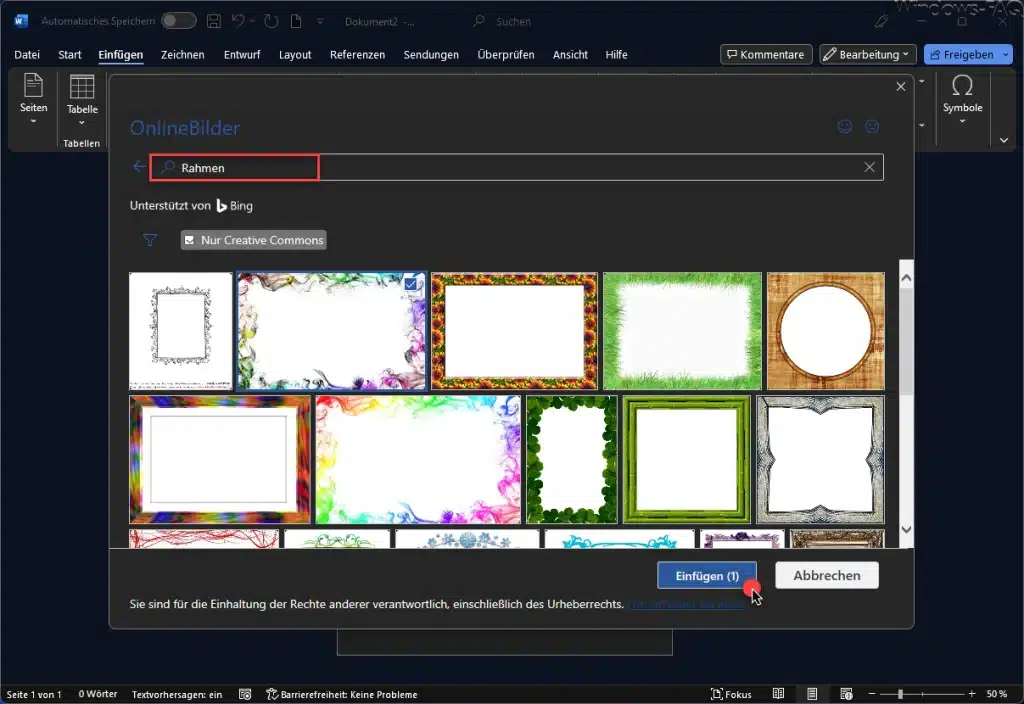Image resolution: width=1024 pixels, height=704 pixels.
Task: Click the Freigeben button
Action: point(961,54)
